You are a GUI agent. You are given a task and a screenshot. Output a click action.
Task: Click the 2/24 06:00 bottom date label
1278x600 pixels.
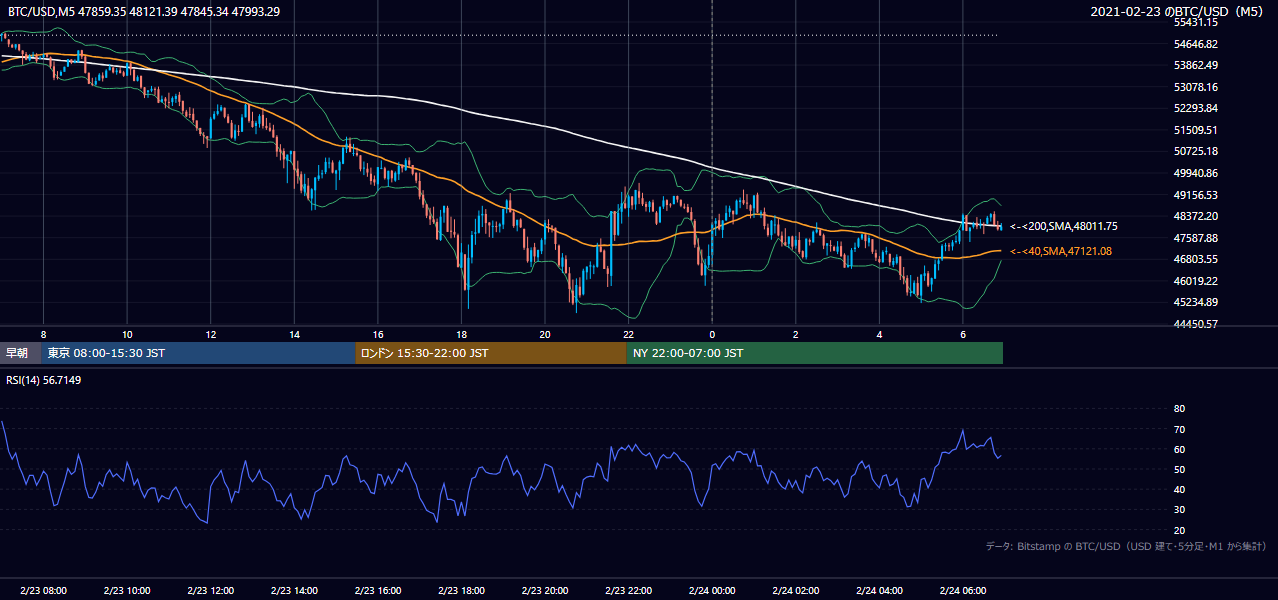pyautogui.click(x=962, y=590)
